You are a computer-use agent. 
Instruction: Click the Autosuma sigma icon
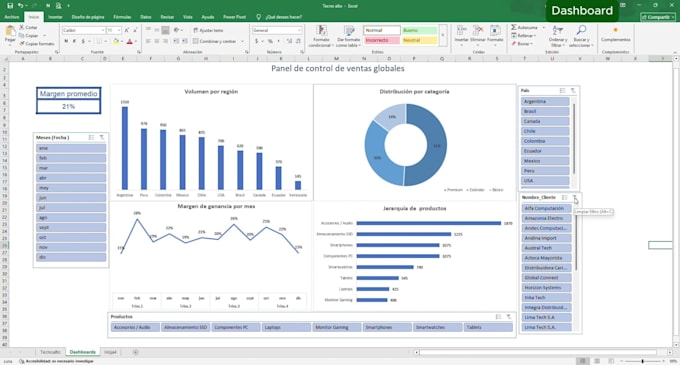514,27
